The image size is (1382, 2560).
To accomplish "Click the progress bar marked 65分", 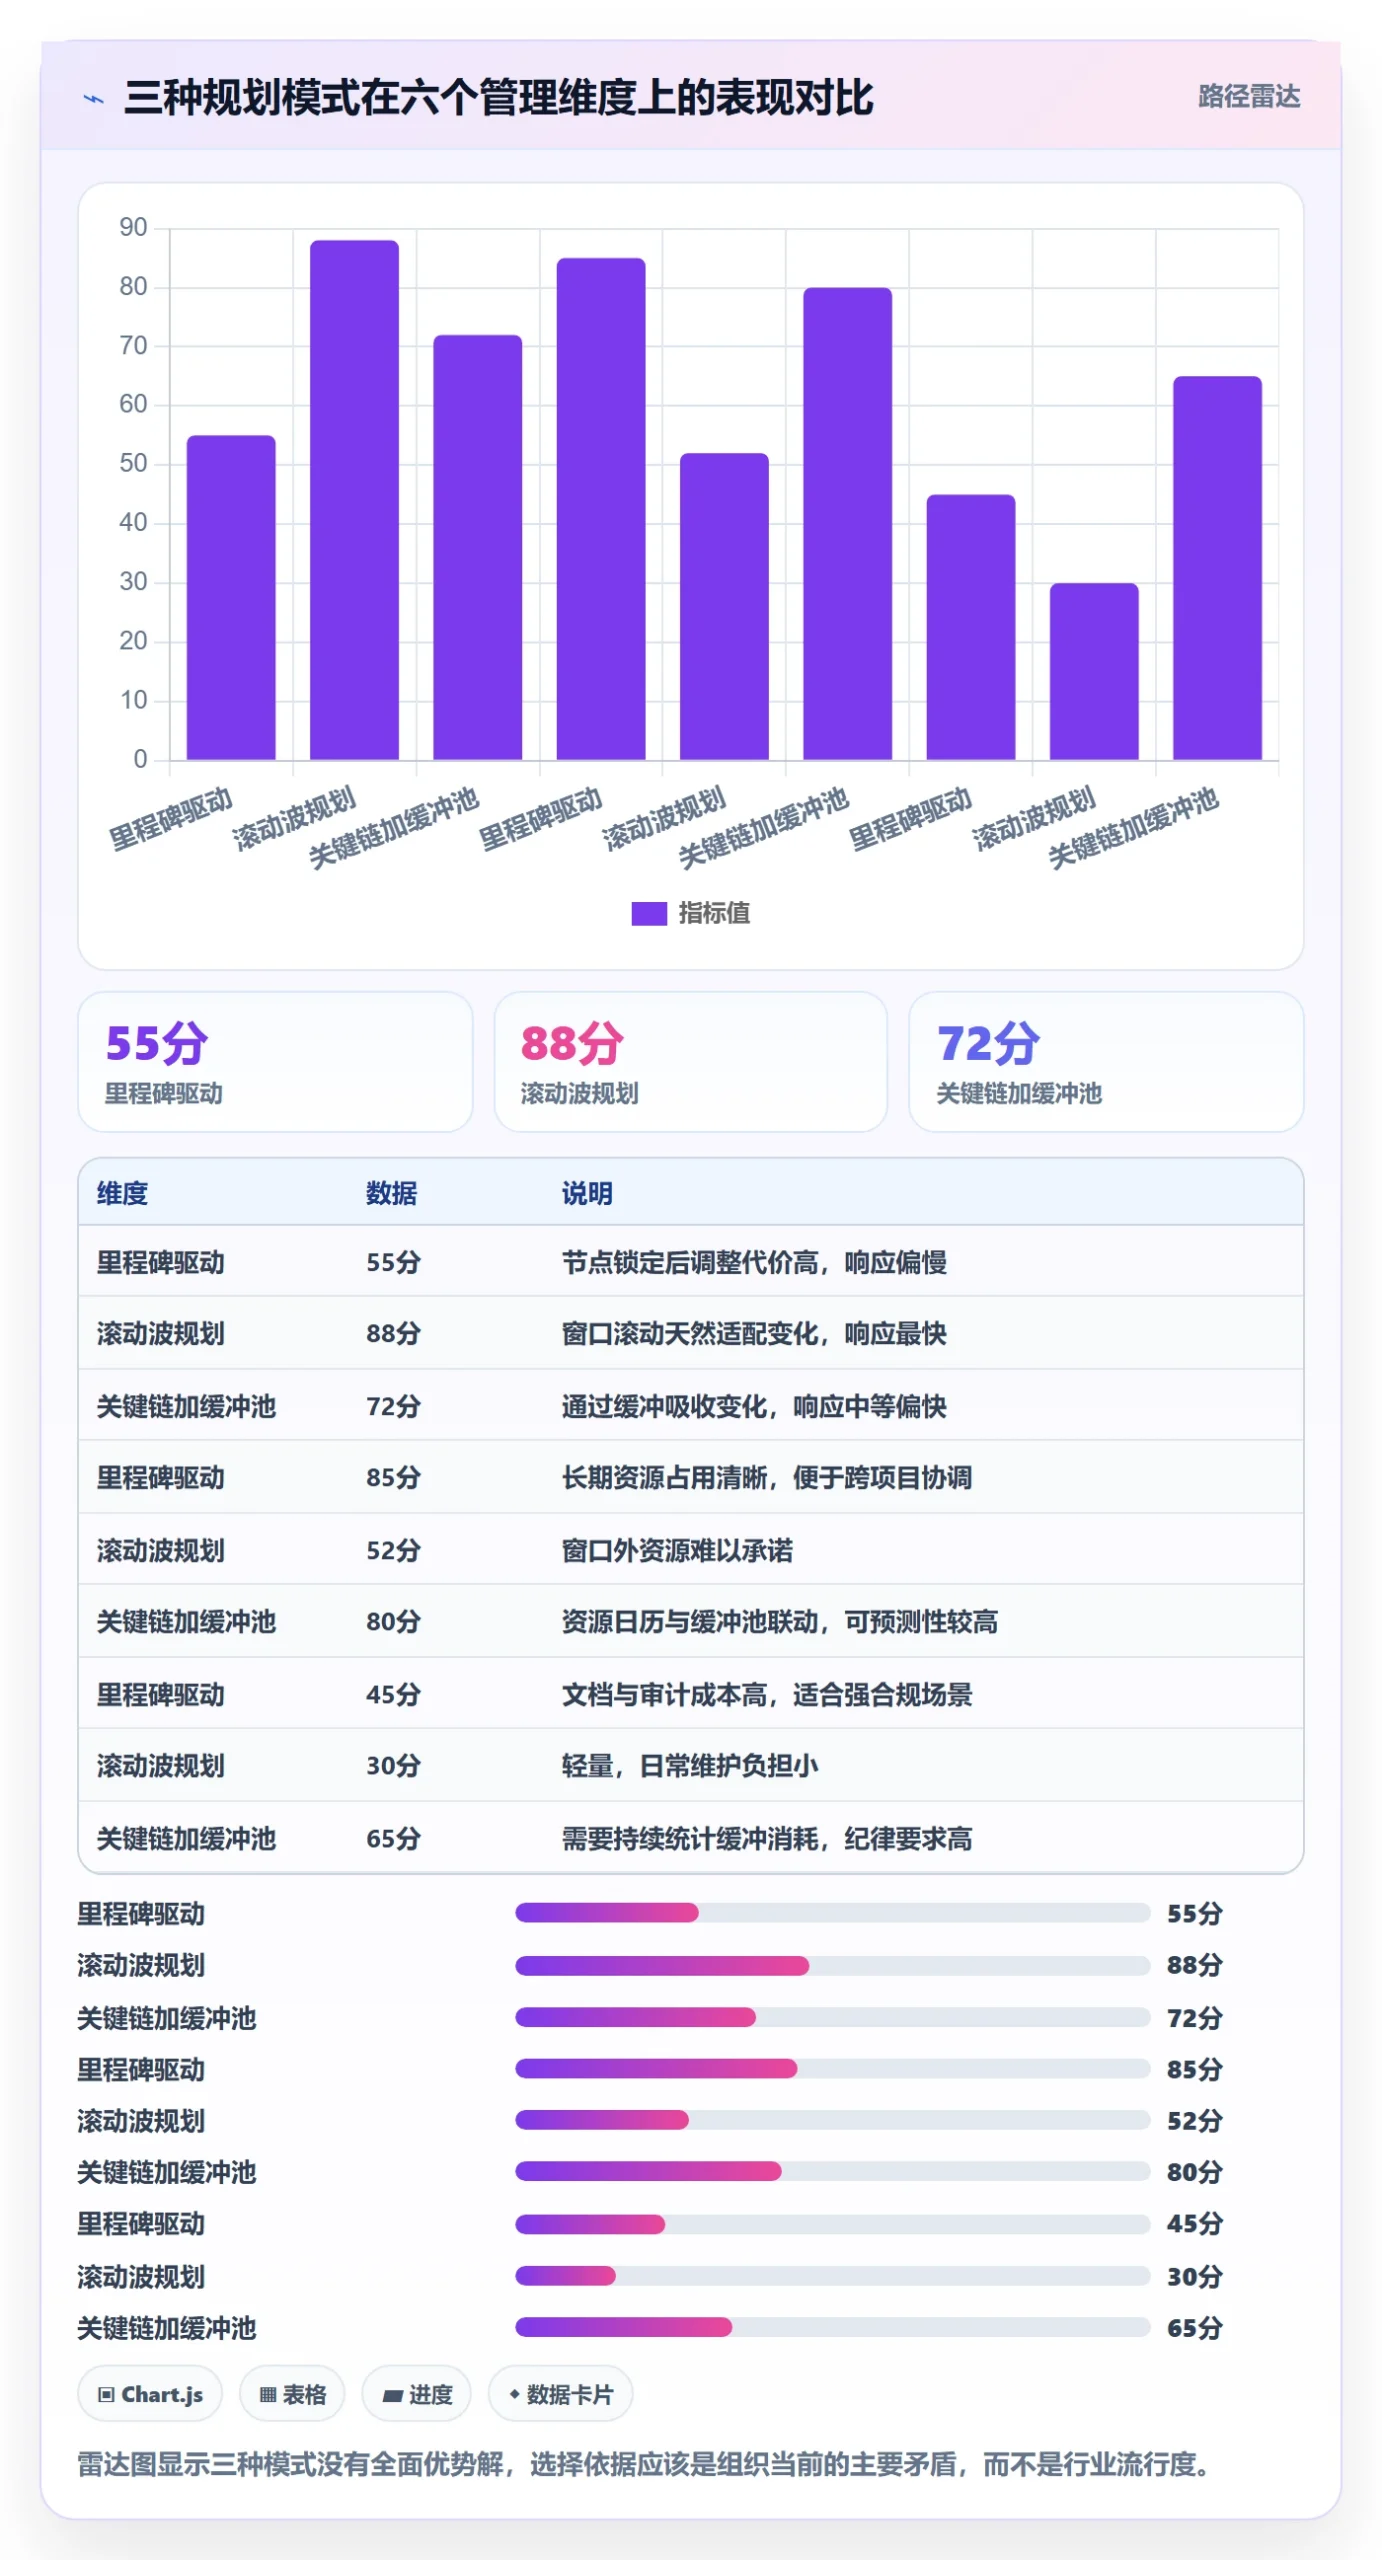I will (x=832, y=2327).
